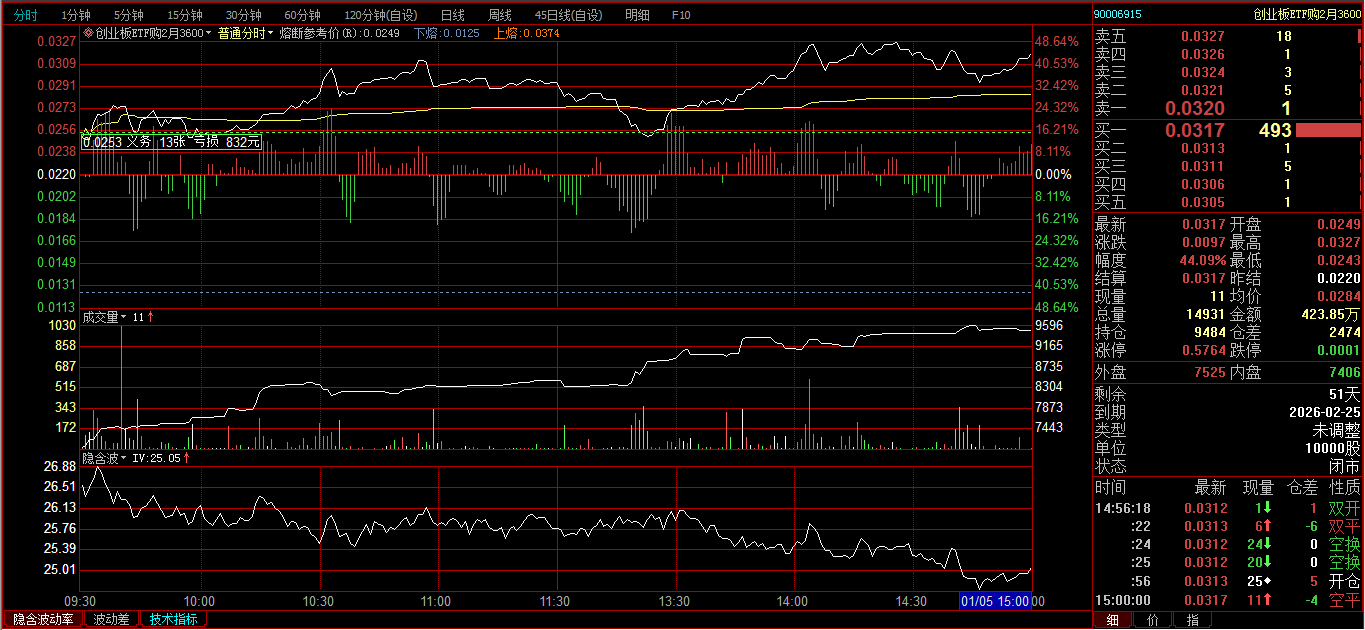Click the 仓差 2474 value
This screenshot has height=630, width=1365.
[x=1344, y=332]
